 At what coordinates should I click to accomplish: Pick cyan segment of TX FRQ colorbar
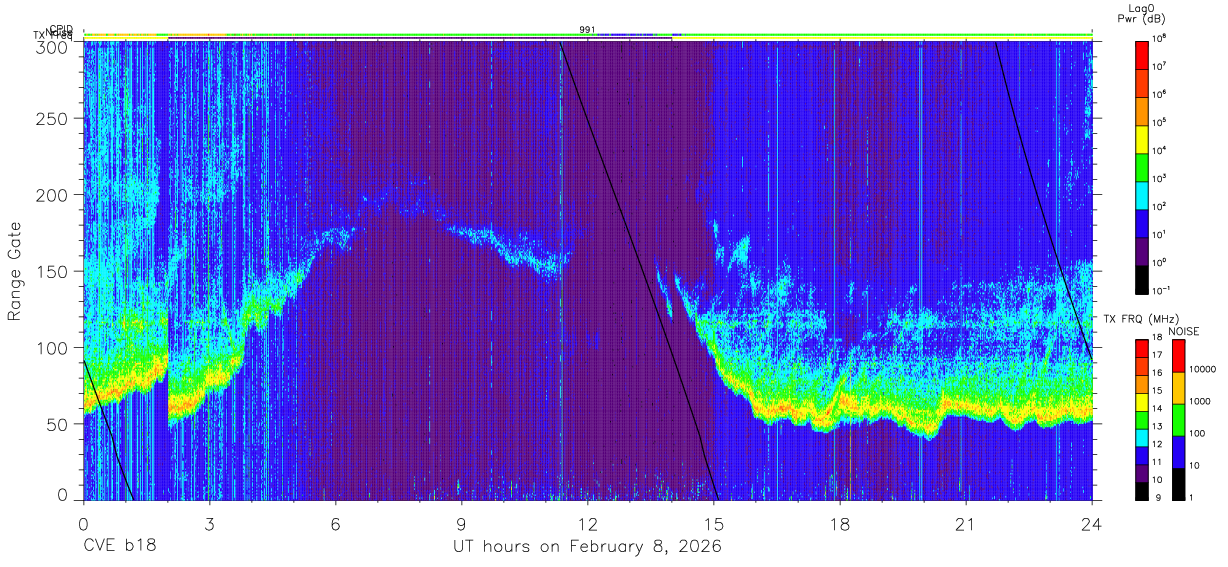1141,437
